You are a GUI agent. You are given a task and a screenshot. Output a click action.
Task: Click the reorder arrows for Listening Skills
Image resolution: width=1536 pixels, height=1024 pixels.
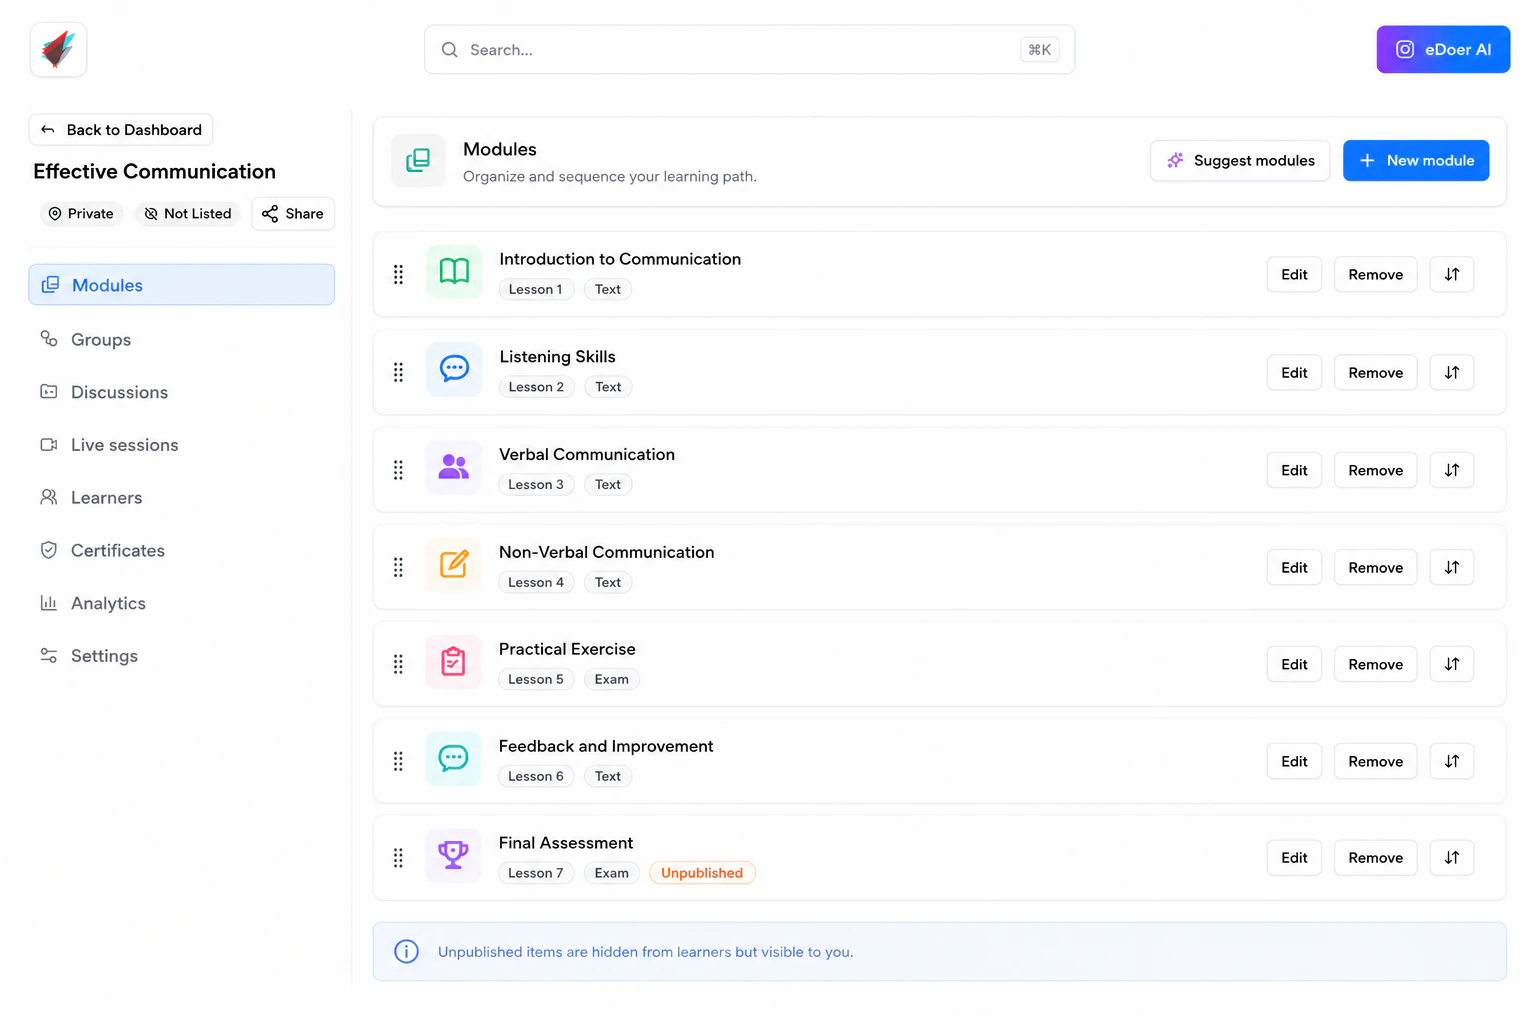point(1452,372)
